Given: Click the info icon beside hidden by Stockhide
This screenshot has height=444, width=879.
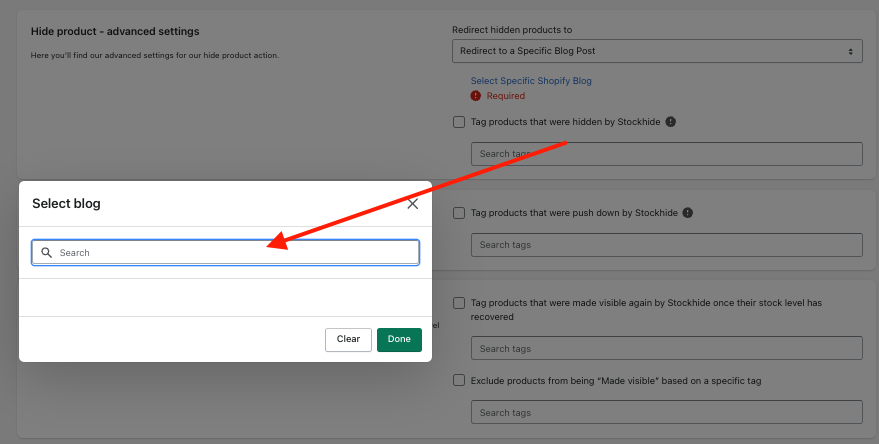Looking at the screenshot, I should 671,122.
